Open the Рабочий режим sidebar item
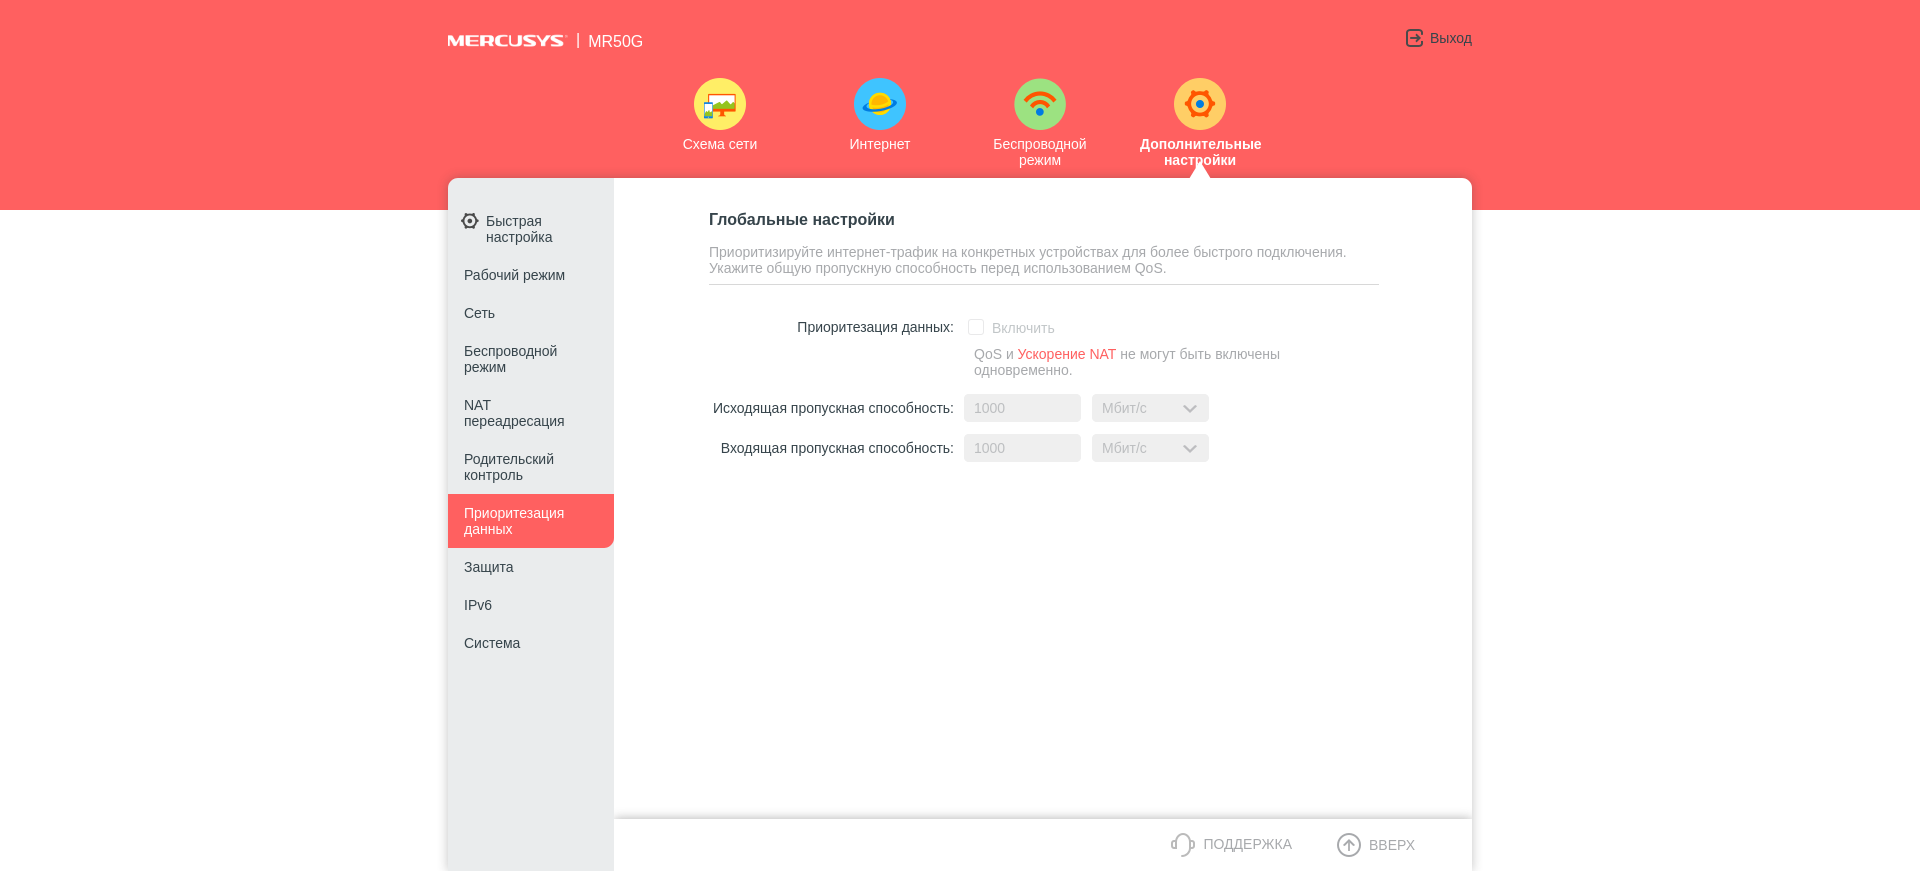The height and width of the screenshot is (871, 1920). coord(514,275)
